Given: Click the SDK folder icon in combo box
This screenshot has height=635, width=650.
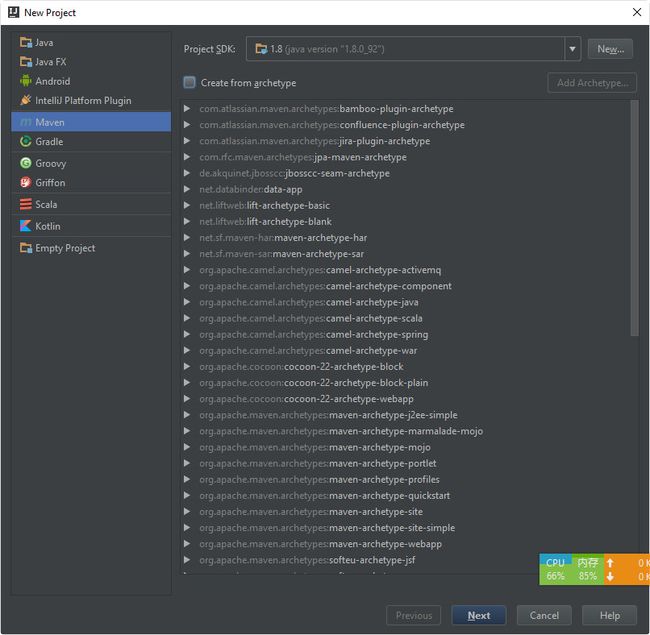Looking at the screenshot, I should pos(261,49).
